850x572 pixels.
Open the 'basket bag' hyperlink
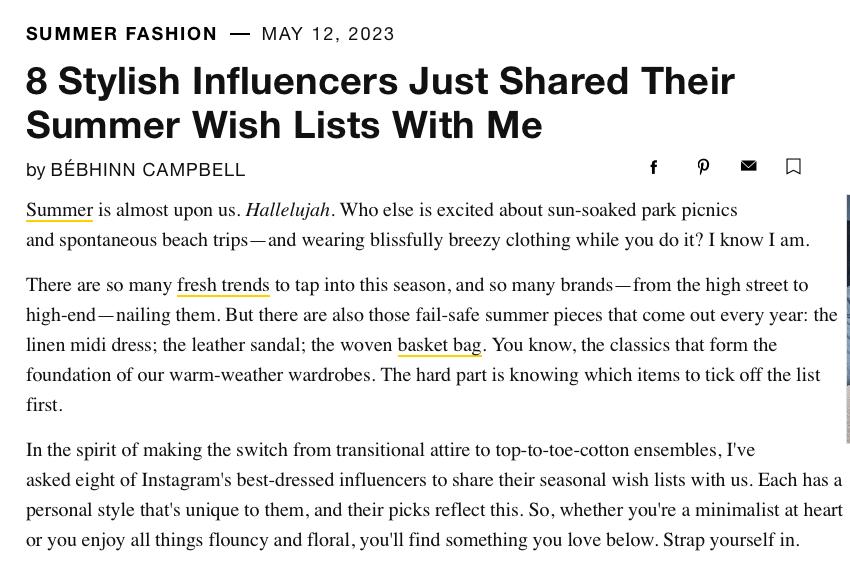tap(439, 345)
